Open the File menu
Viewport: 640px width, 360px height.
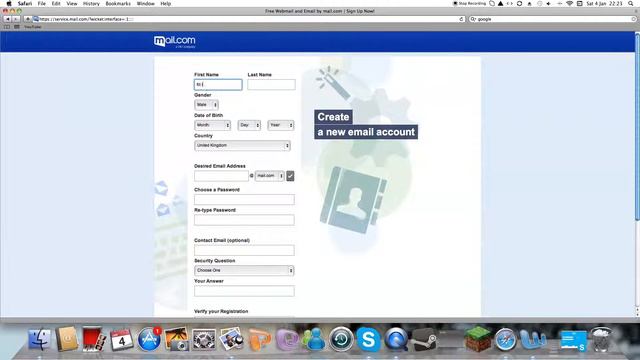[42, 3]
